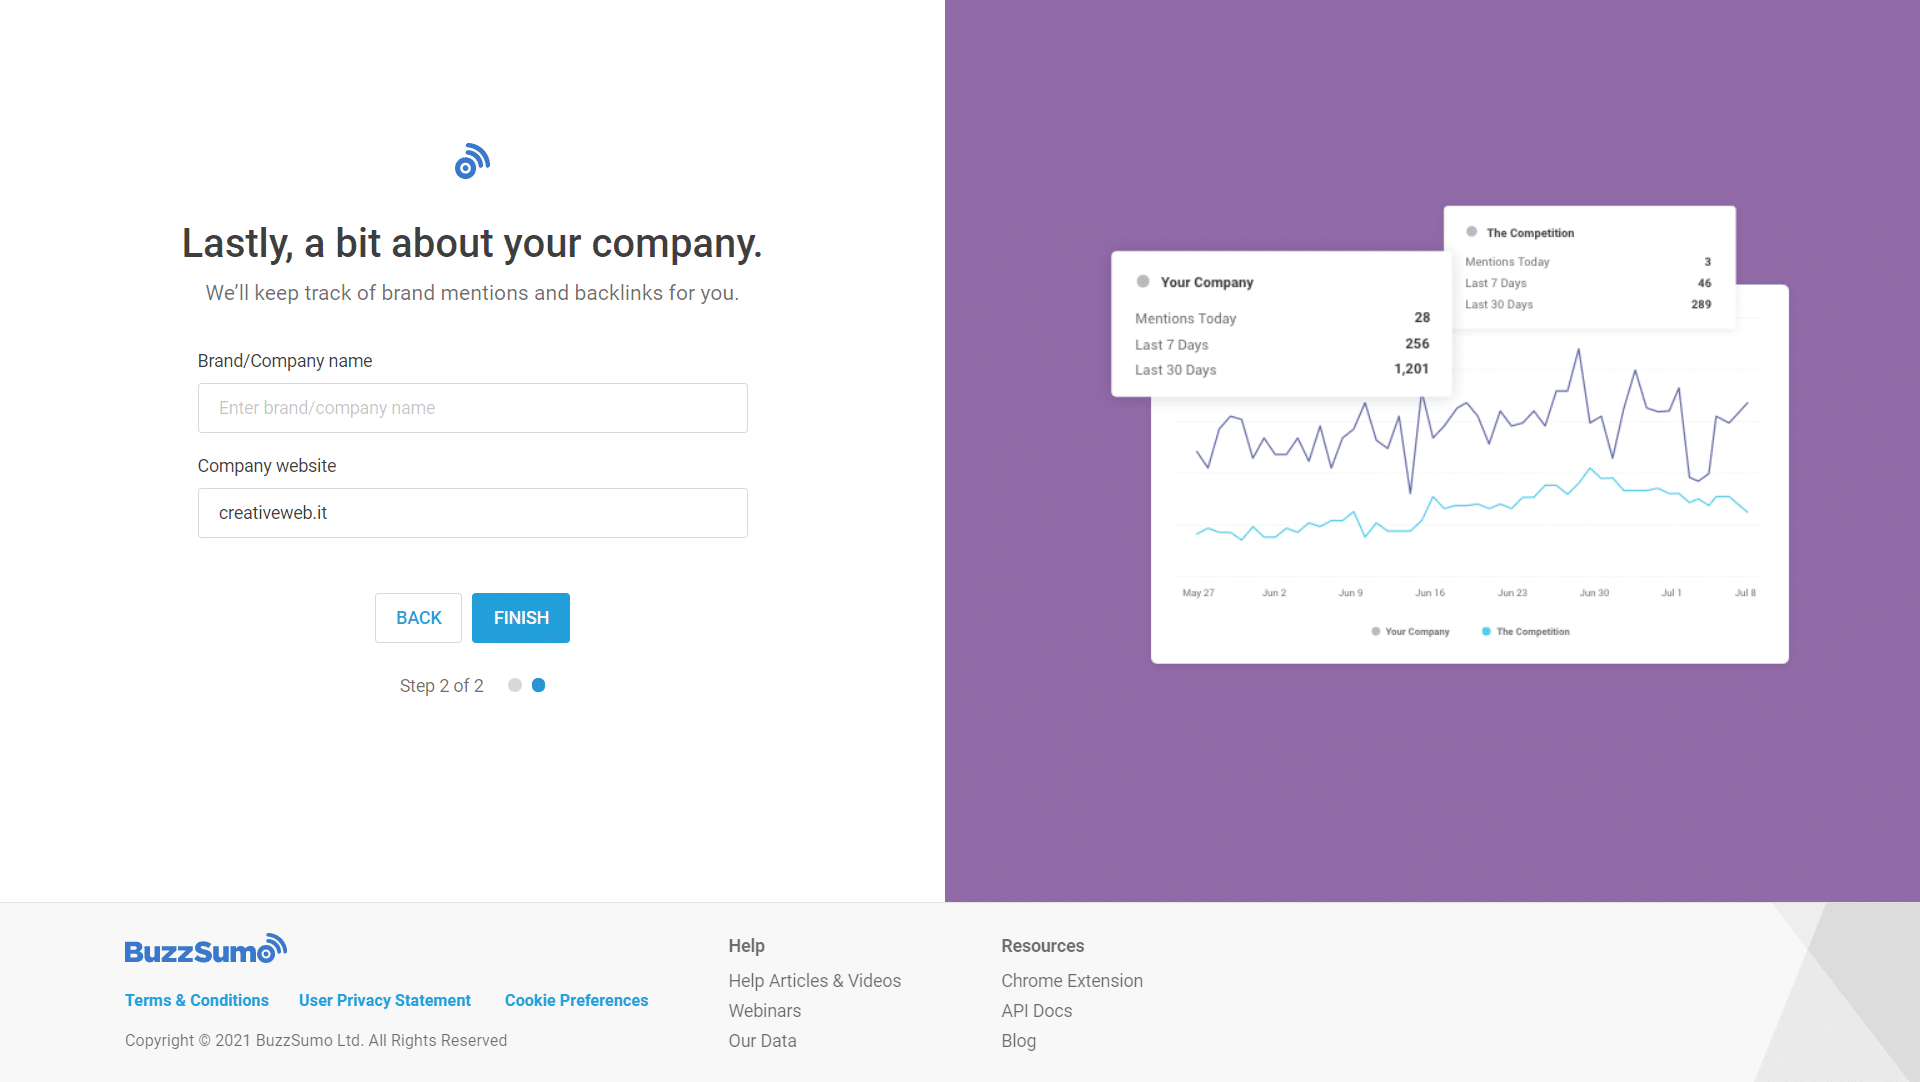Image resolution: width=1920 pixels, height=1082 pixels.
Task: Select the first step indicator dot
Action: click(x=515, y=685)
